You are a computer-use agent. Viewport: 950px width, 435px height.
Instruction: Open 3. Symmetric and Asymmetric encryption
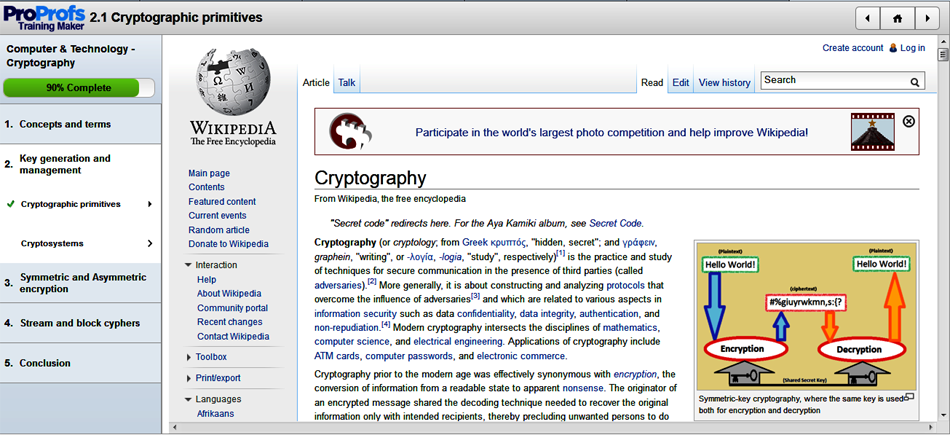[81, 283]
